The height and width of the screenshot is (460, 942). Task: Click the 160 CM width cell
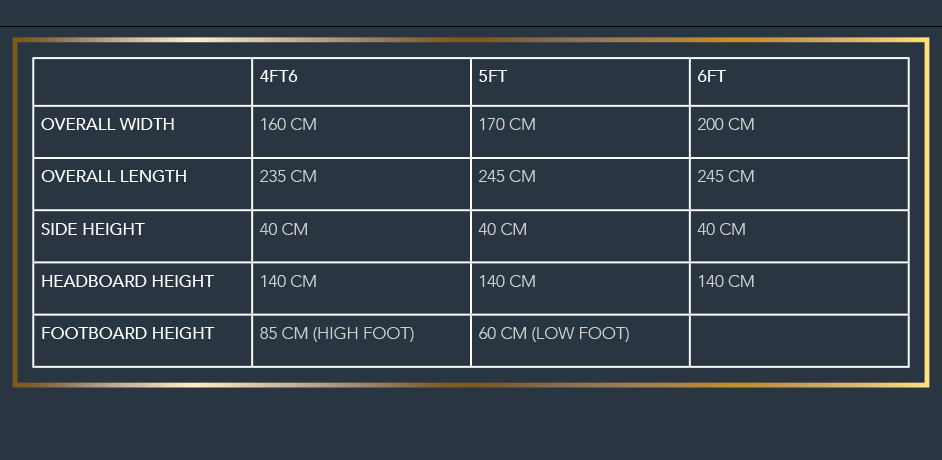[288, 124]
